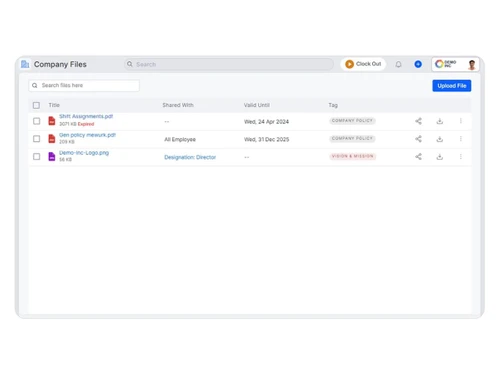Click the Company Files page title
The image size is (500, 375).
pyautogui.click(x=60, y=64)
